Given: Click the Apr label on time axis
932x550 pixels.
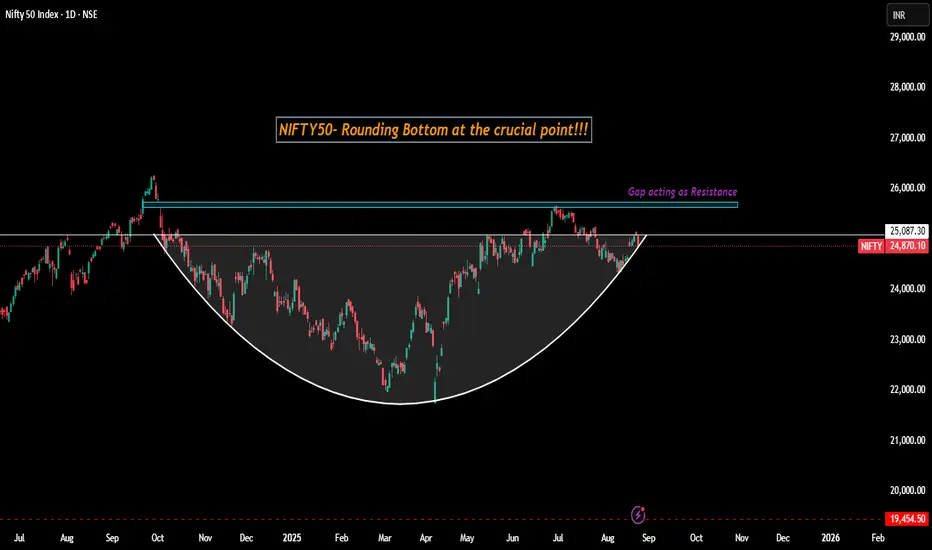Looking at the screenshot, I should [x=426, y=538].
